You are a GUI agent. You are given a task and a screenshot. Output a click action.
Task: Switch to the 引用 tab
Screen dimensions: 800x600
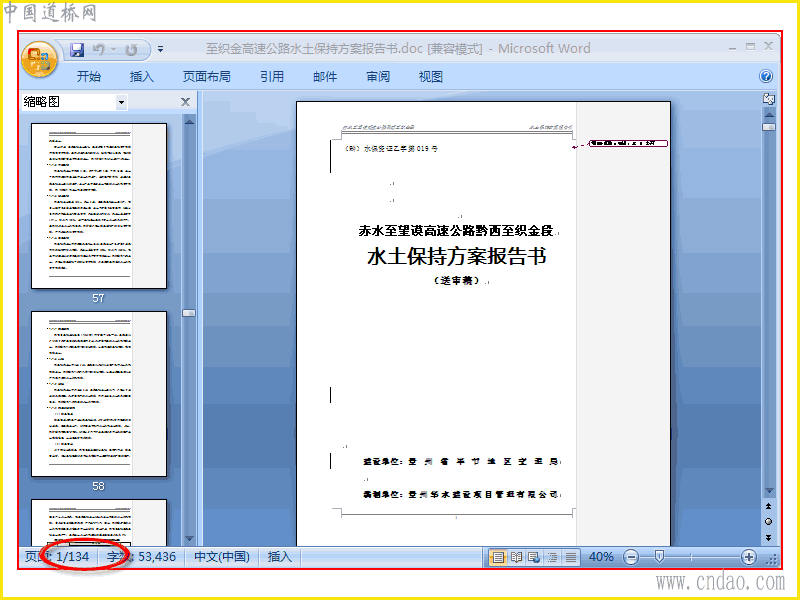tap(272, 77)
